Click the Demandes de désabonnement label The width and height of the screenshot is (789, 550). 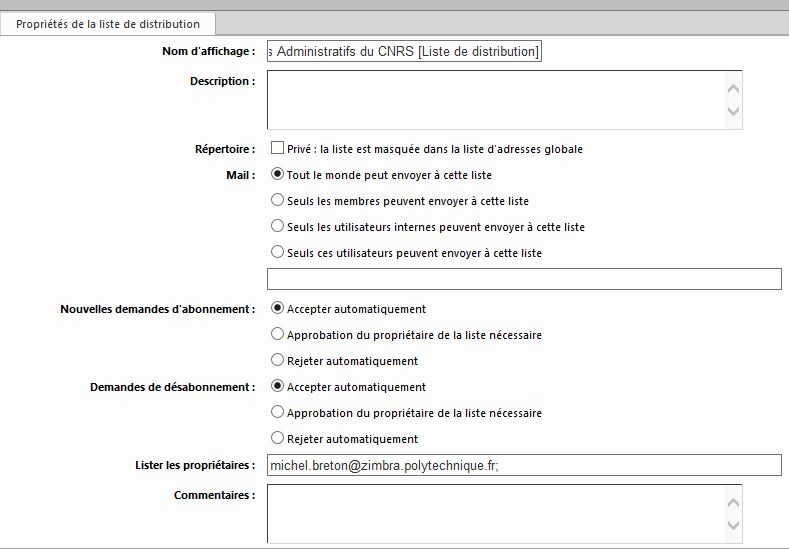[173, 387]
